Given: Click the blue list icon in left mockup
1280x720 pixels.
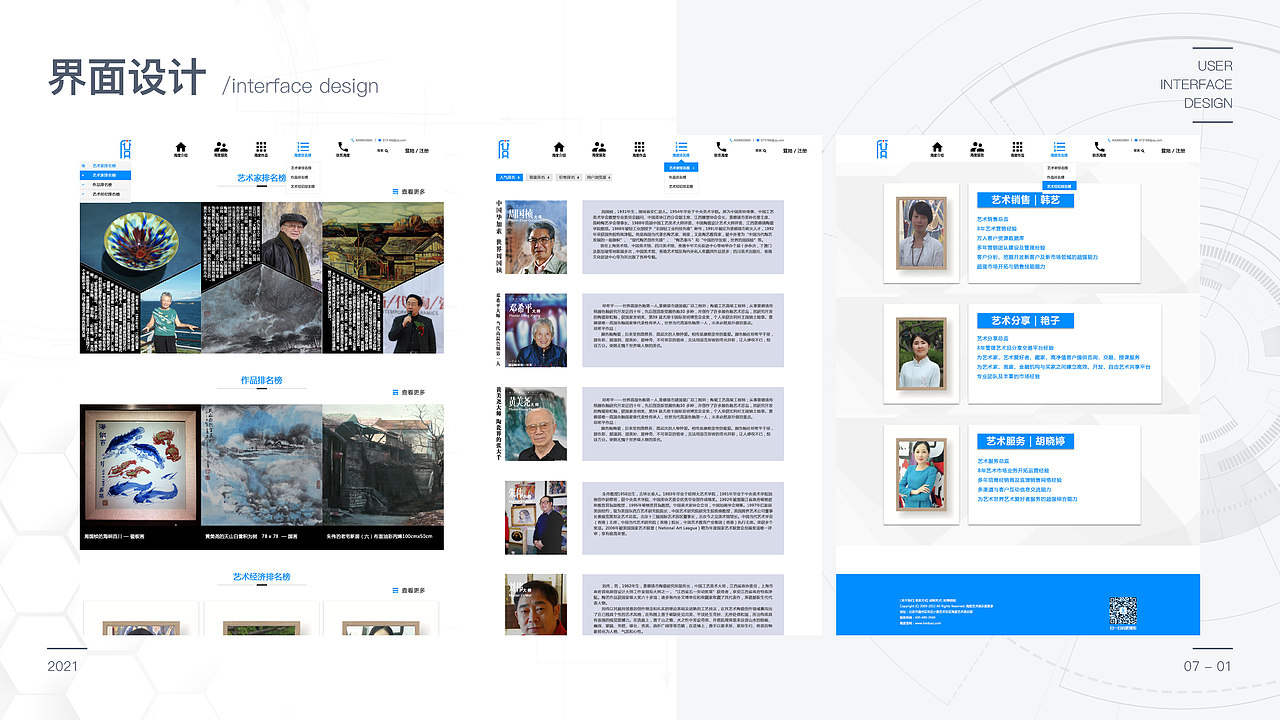Looking at the screenshot, I should pyautogui.click(x=303, y=147).
